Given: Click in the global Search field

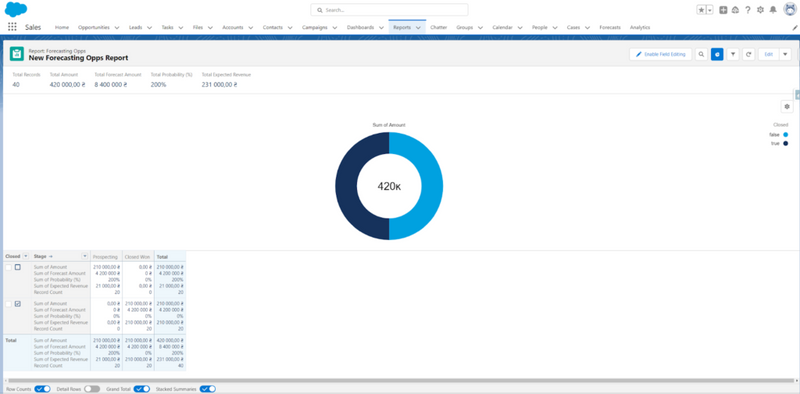Looking at the screenshot, I should pyautogui.click(x=389, y=10).
